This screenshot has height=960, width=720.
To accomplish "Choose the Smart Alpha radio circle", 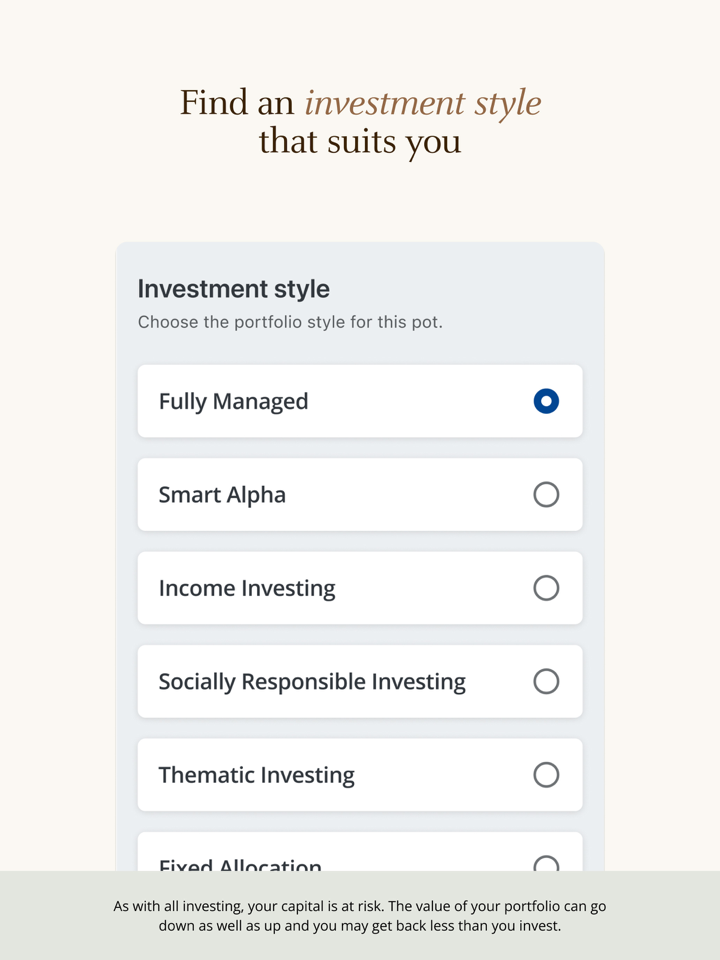I will pyautogui.click(x=546, y=494).
